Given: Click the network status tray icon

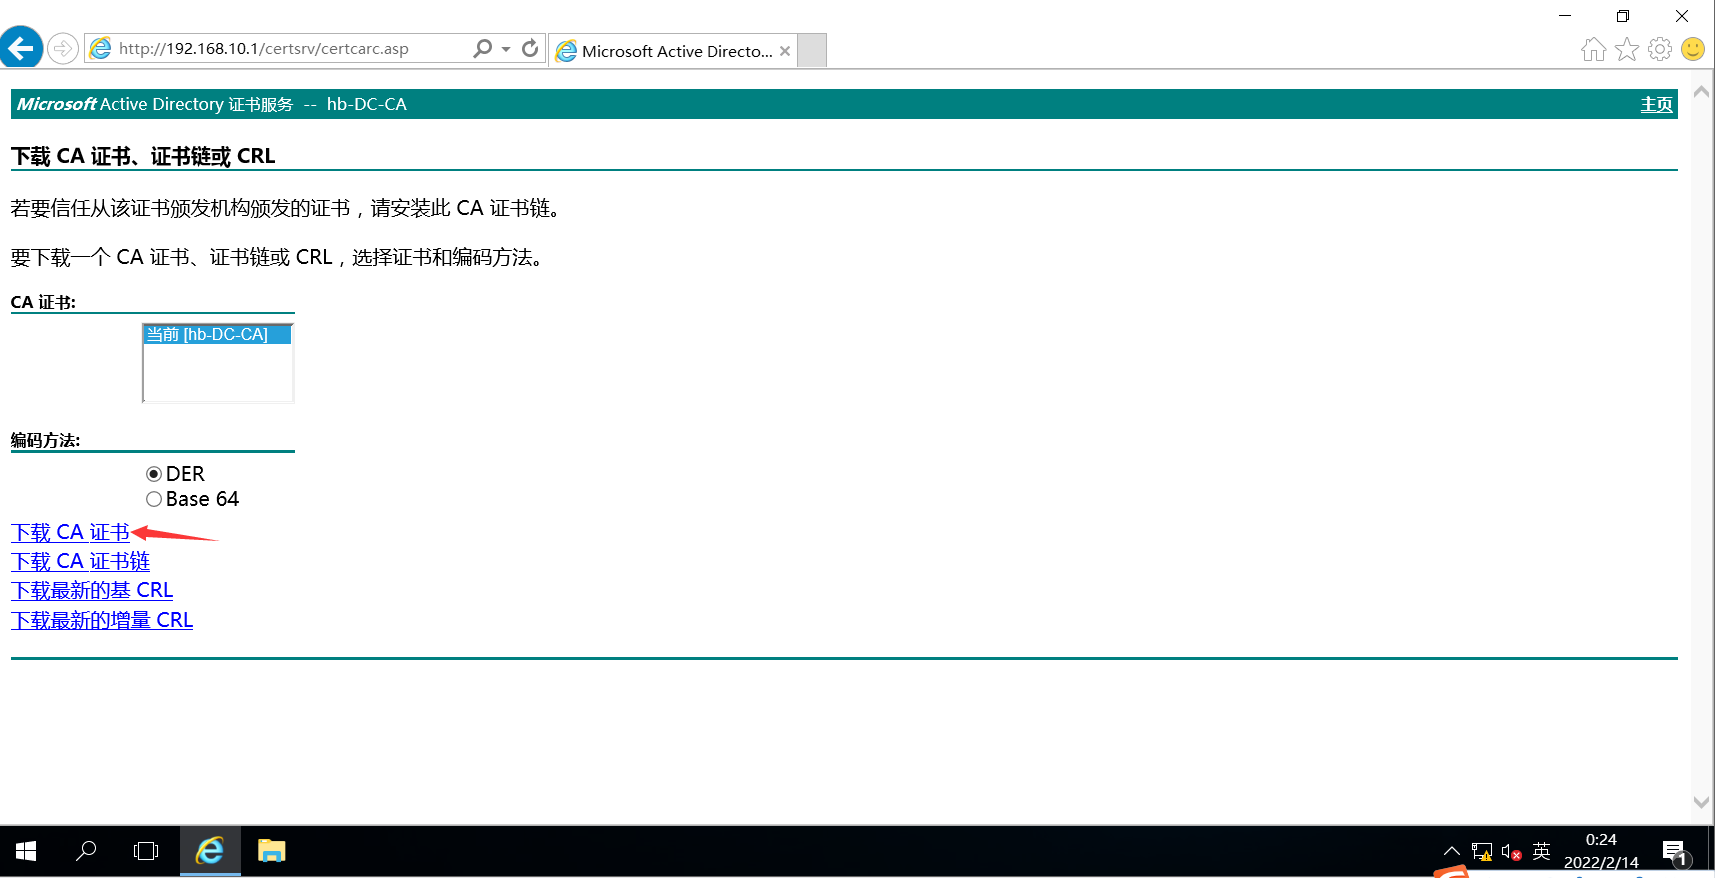Looking at the screenshot, I should tap(1482, 852).
